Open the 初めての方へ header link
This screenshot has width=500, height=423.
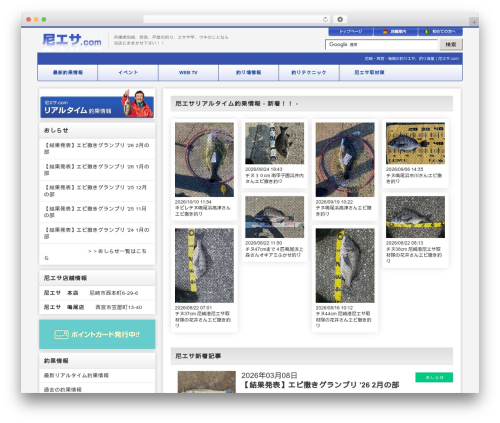coord(440,31)
